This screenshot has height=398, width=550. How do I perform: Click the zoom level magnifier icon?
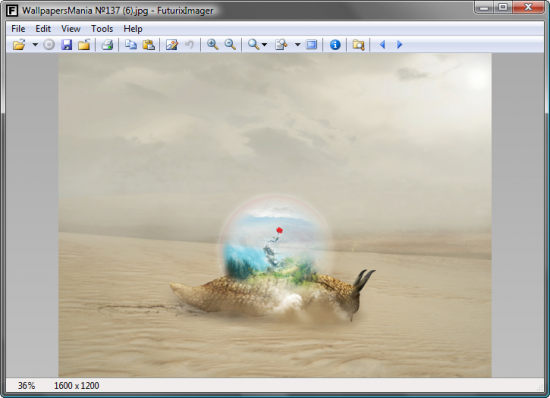pos(253,45)
